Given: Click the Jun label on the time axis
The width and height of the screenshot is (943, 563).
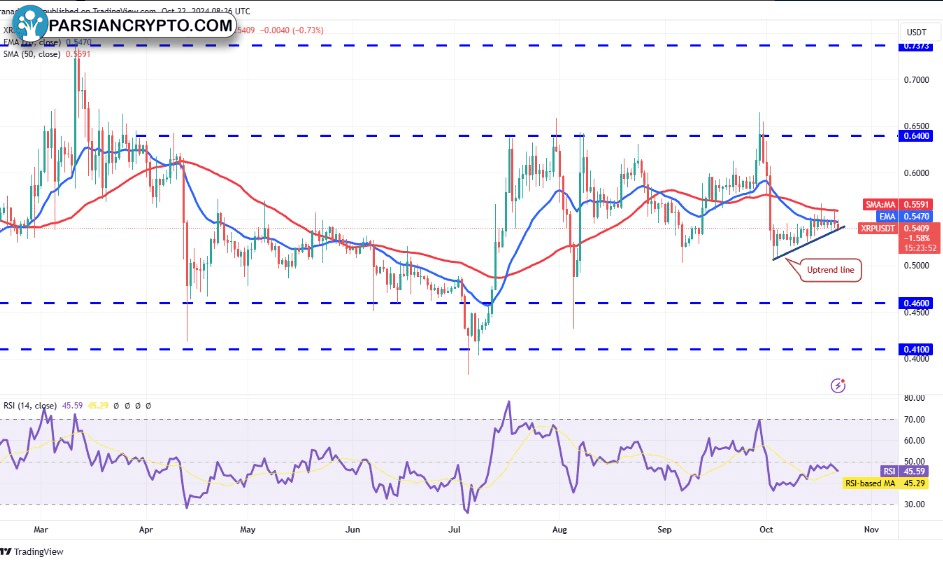Looking at the screenshot, I should [352, 530].
